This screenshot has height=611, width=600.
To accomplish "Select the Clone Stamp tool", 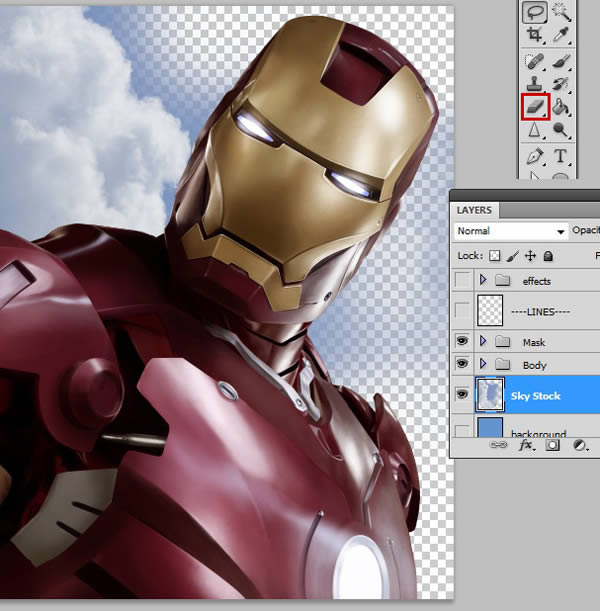I will click(535, 84).
